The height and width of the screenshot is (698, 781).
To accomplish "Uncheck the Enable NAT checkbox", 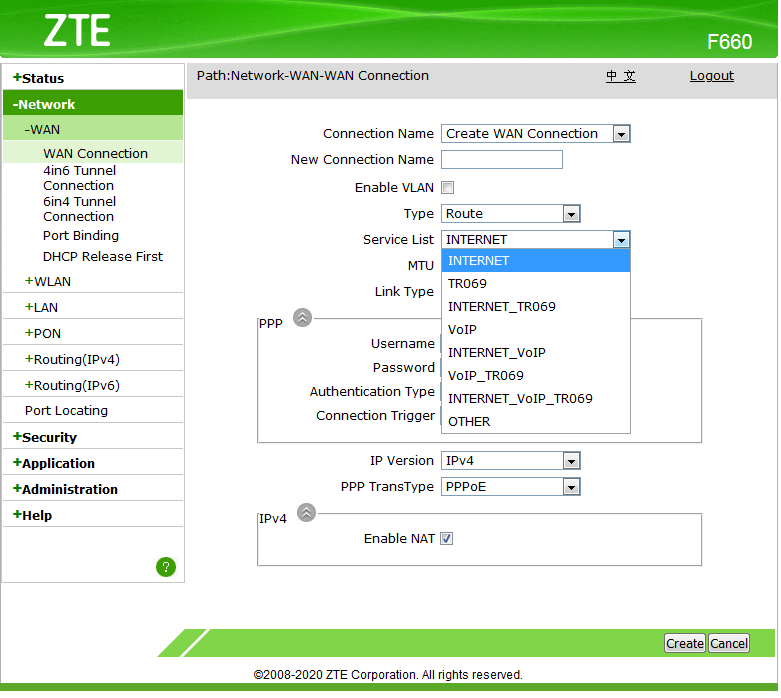I will [x=446, y=539].
